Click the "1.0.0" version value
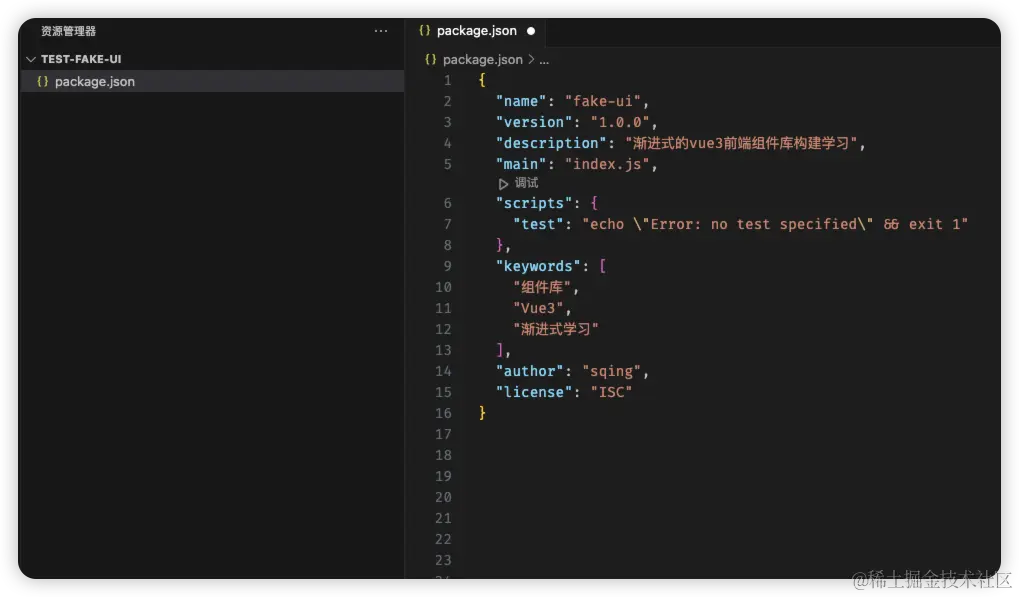Viewport: 1019px width, 597px height. [x=620, y=122]
